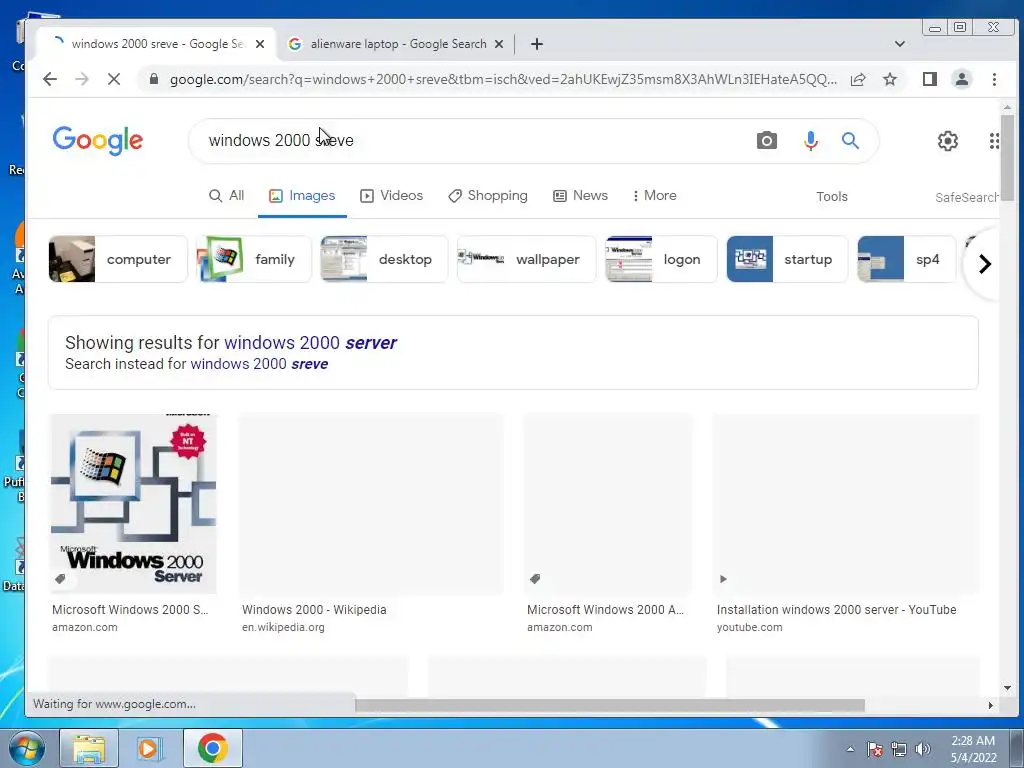Open the Windows Start menu
This screenshot has height=768, width=1024.
tap(26, 748)
